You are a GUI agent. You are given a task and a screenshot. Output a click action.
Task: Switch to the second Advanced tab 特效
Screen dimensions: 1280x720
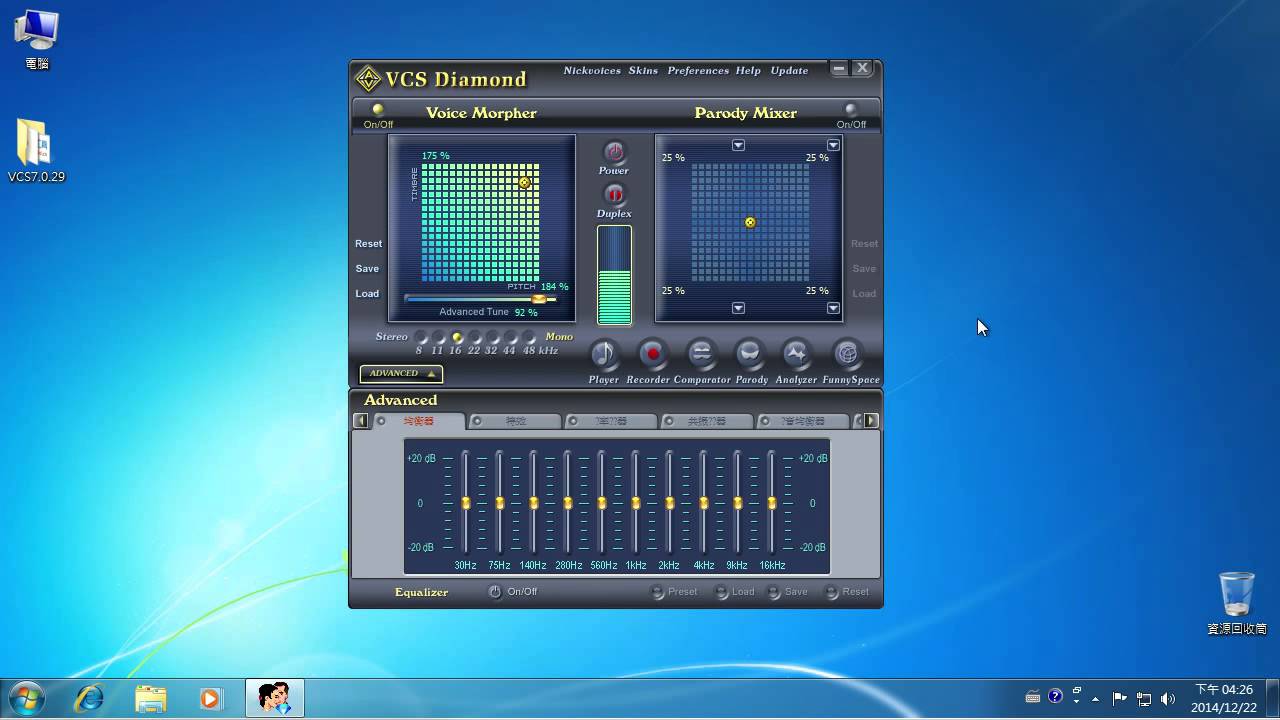point(515,421)
